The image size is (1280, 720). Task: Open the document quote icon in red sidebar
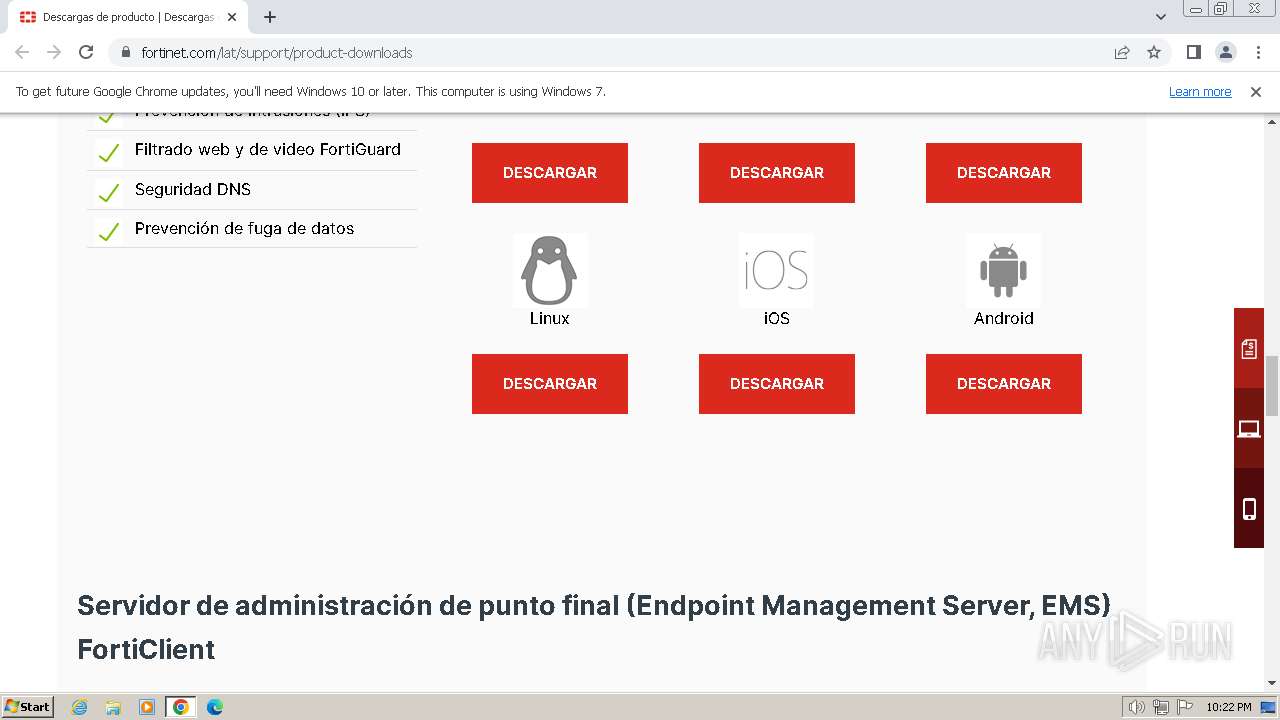(1249, 348)
